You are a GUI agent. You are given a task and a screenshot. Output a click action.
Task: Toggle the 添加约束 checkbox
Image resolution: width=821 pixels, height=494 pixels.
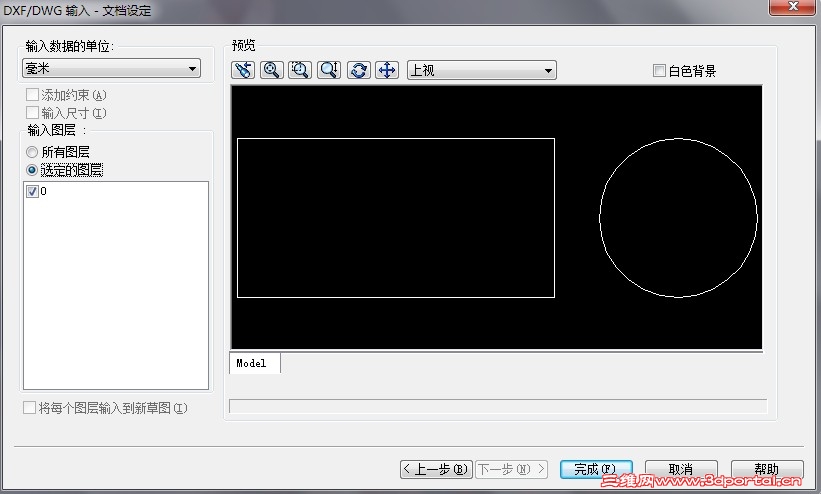pyautogui.click(x=32, y=95)
